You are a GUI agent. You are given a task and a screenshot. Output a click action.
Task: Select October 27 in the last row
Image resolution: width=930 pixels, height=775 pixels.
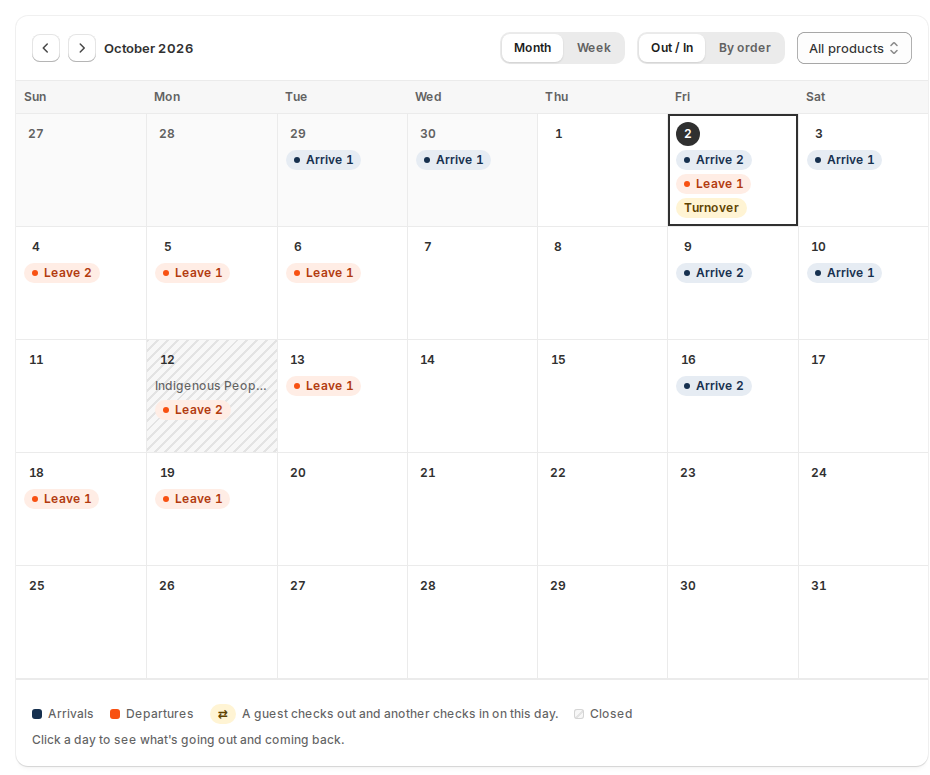point(342,622)
